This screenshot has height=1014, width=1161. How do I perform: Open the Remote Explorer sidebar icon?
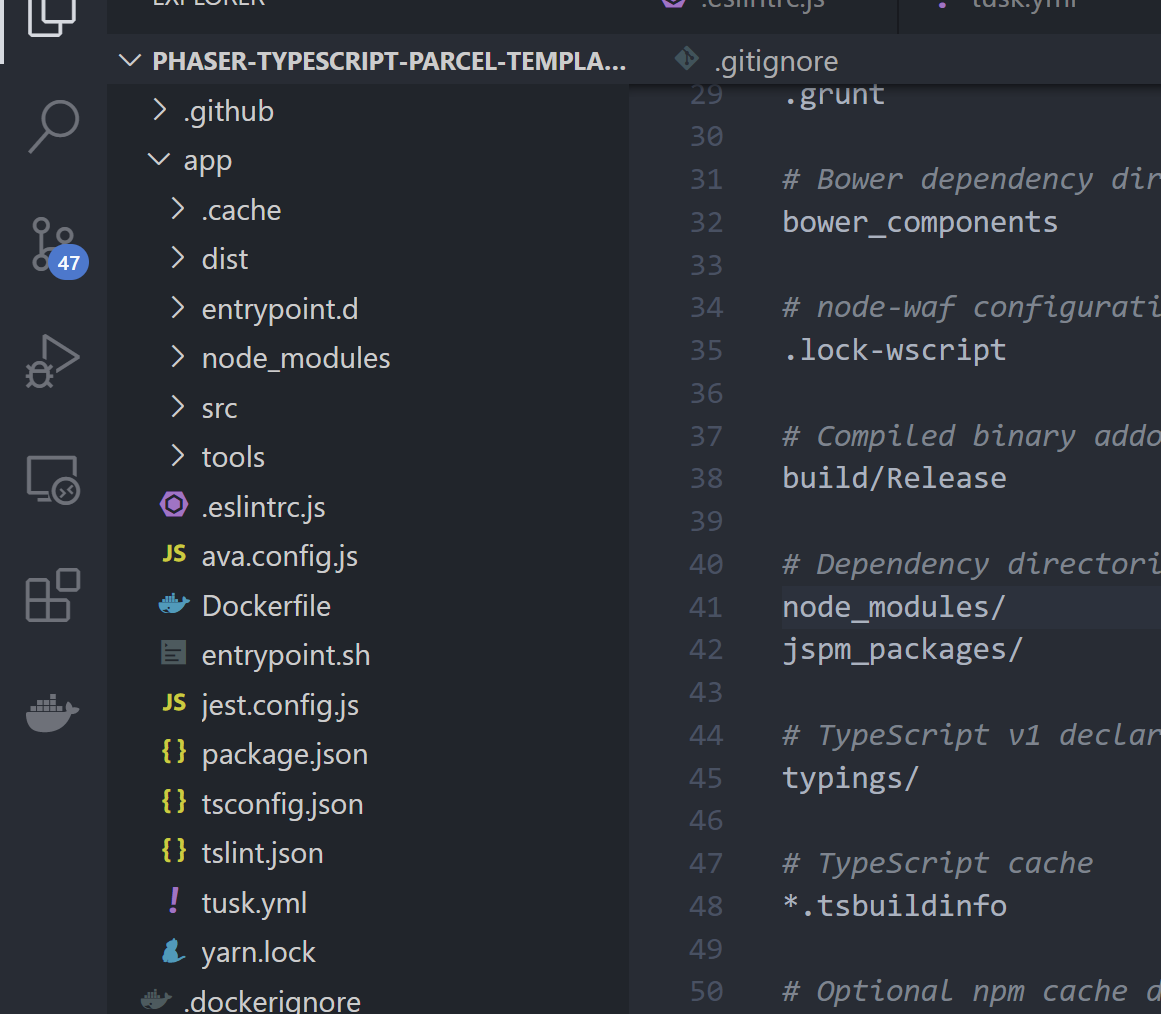[52, 479]
